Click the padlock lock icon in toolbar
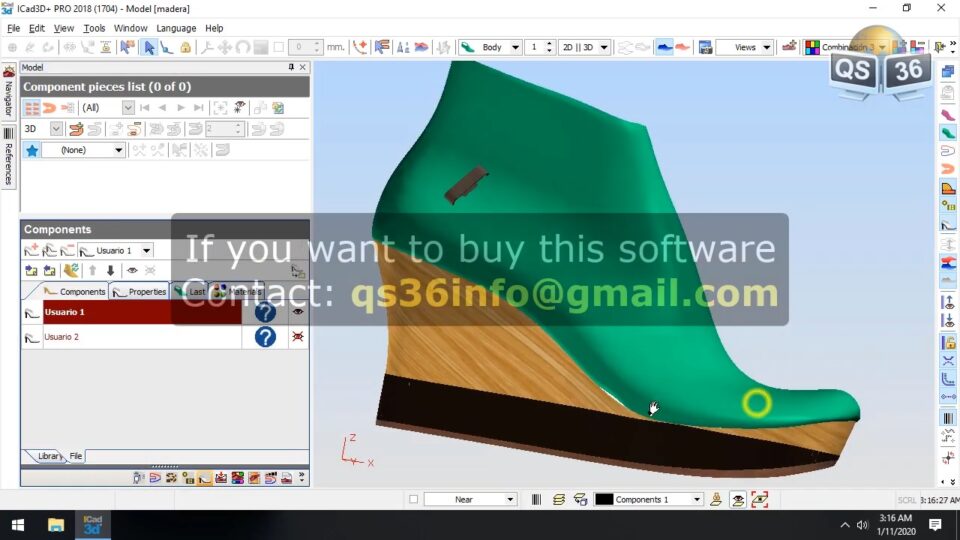The width and height of the screenshot is (960, 540). coord(185,47)
